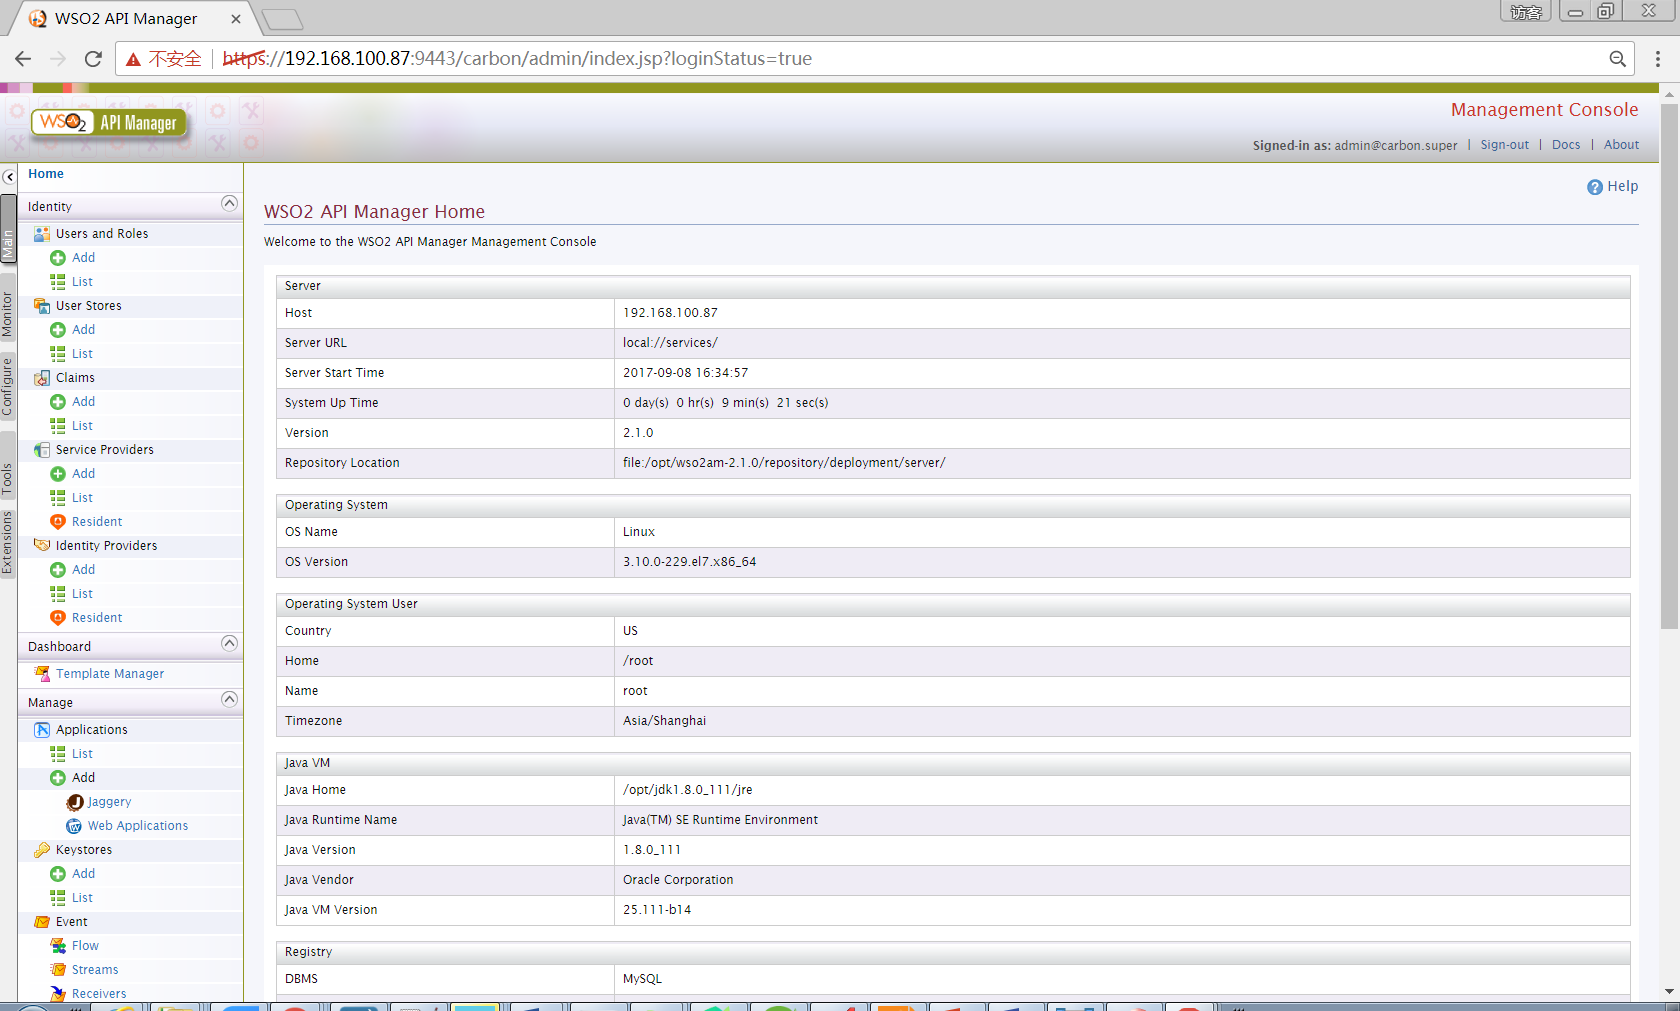Open Template Manager link

pyautogui.click(x=110, y=674)
